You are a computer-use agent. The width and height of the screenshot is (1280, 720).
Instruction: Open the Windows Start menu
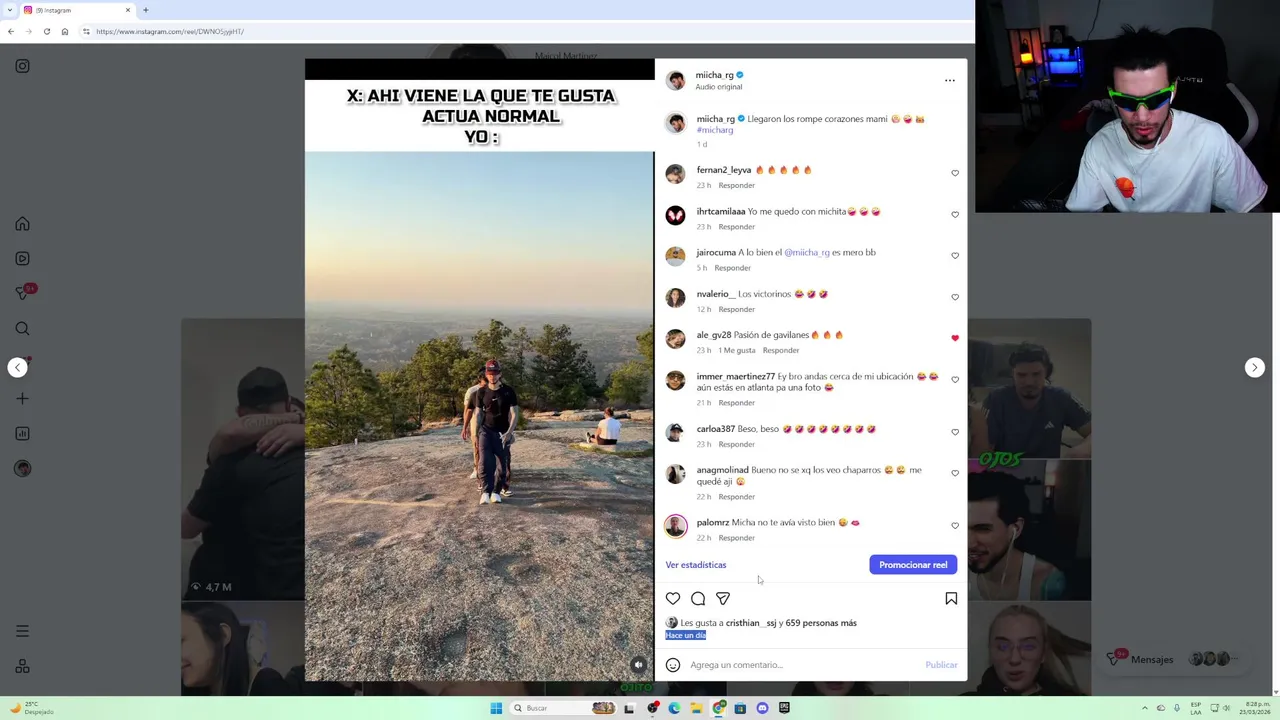pyautogui.click(x=496, y=708)
